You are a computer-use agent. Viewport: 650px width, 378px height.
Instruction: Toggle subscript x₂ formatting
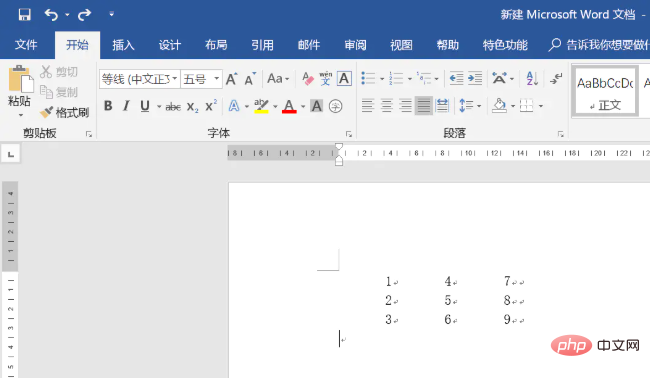point(192,107)
